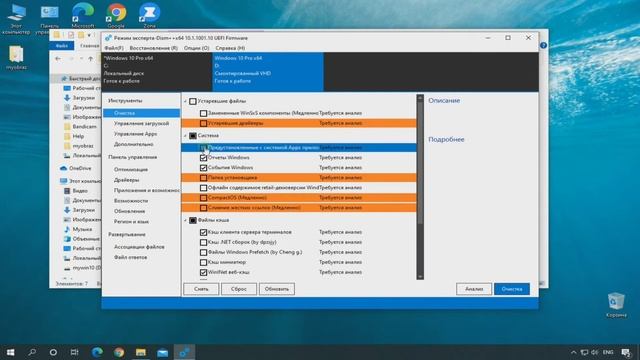Viewport: 640px width, 360px height.
Task: Toggle the Файлы кэша group checkbox
Action: [193, 220]
